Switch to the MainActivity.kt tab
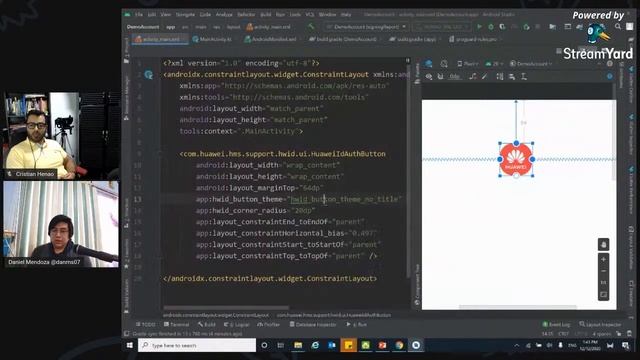The width and height of the screenshot is (640, 360). 212,39
